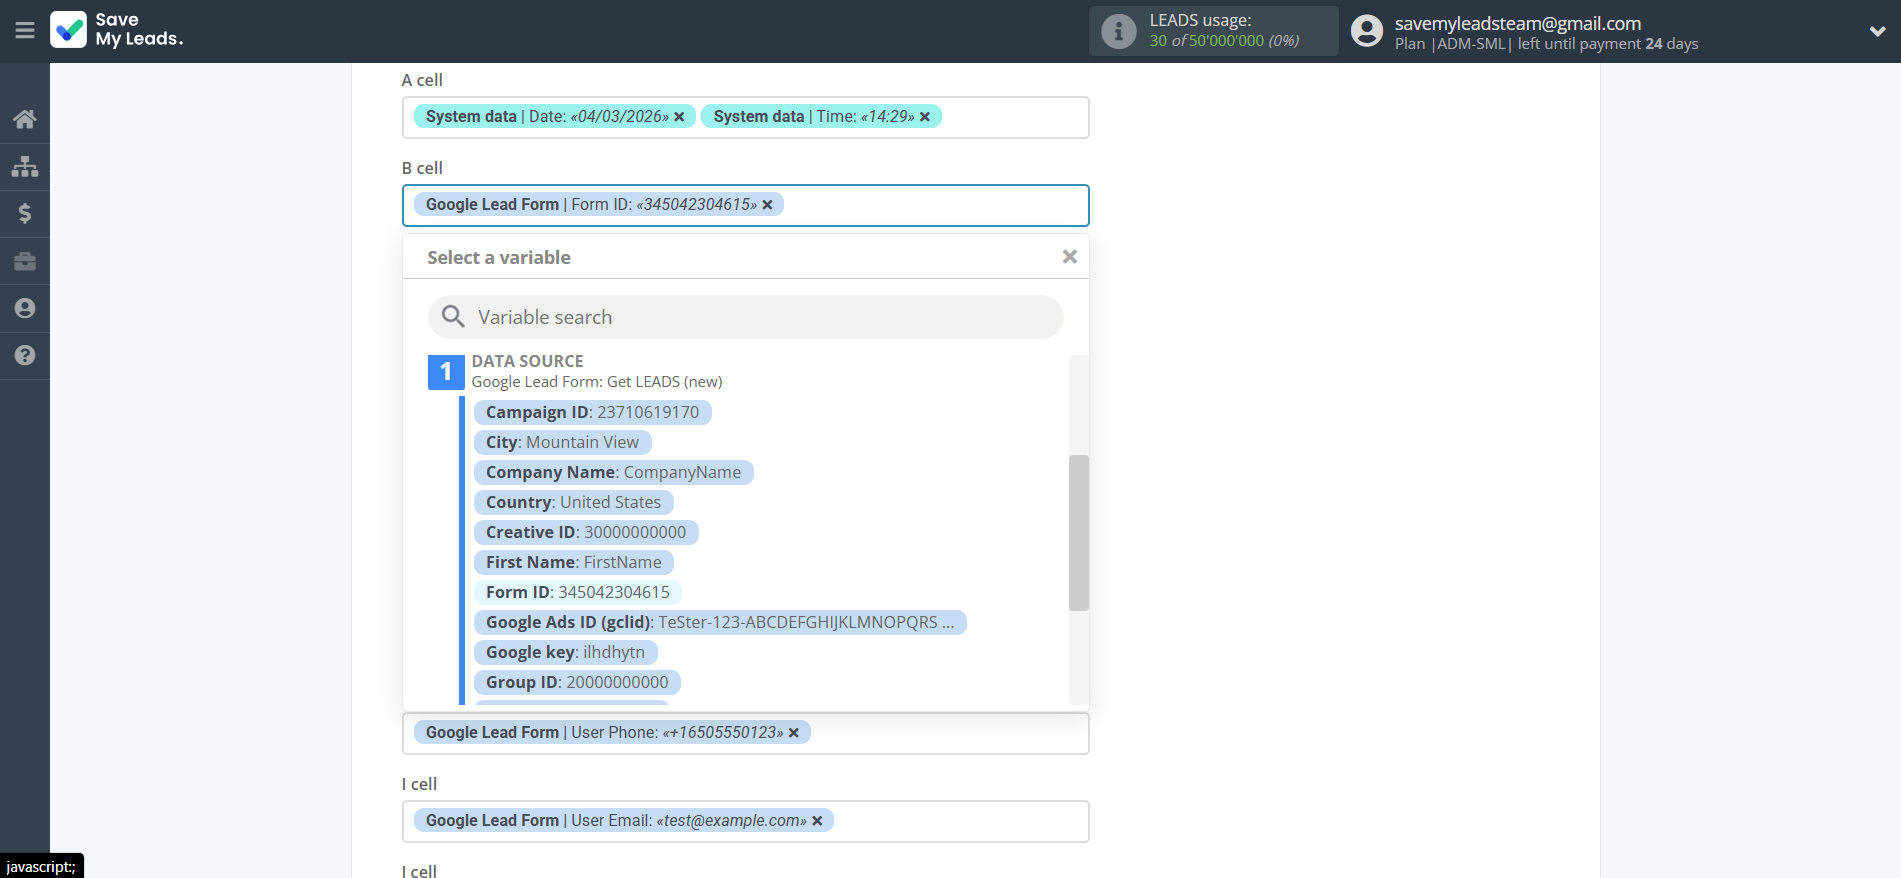Remove System data Time tag
Screen dimensions: 1901x878
925,117
